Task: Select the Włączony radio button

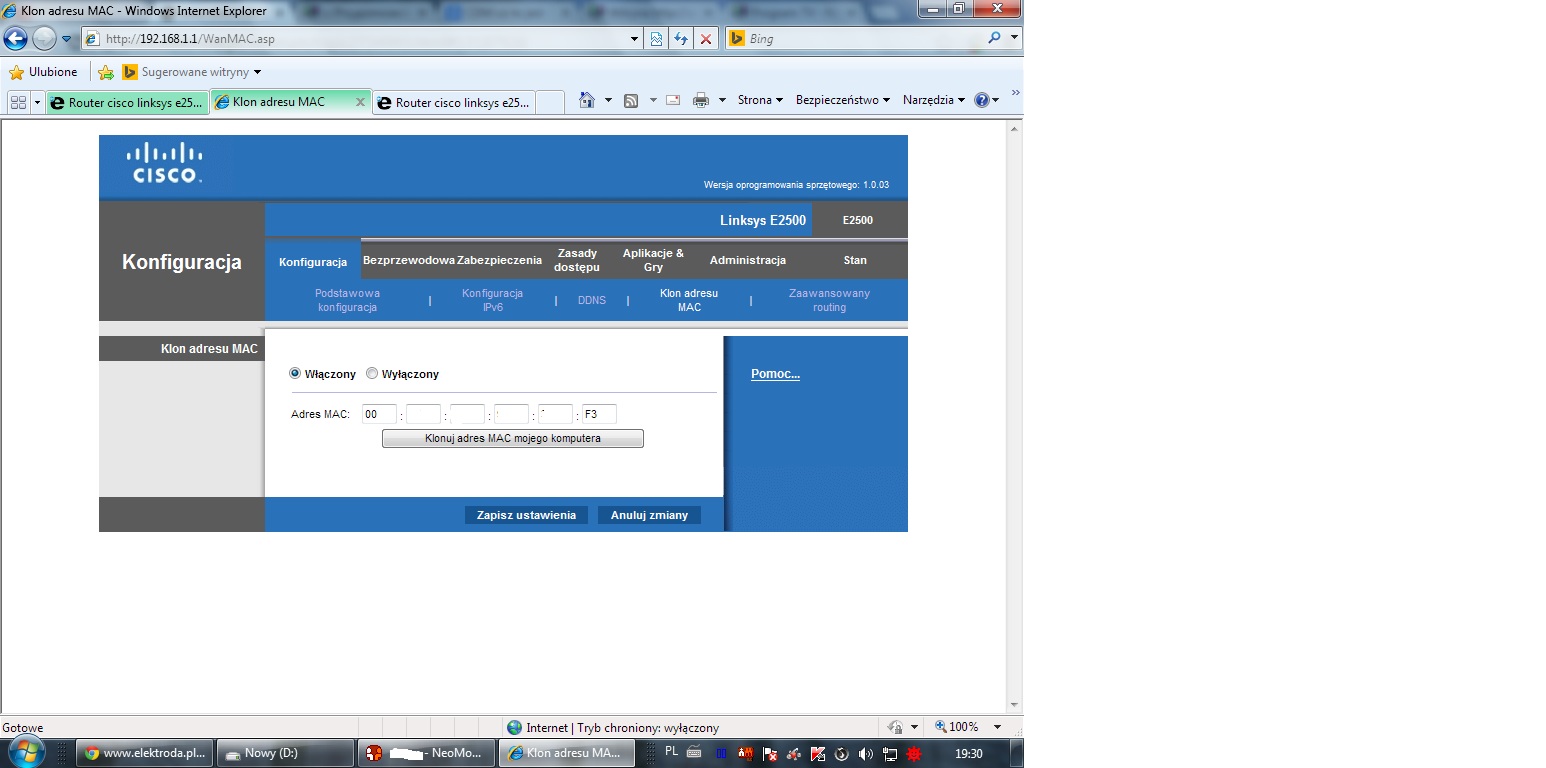Action: 295,374
